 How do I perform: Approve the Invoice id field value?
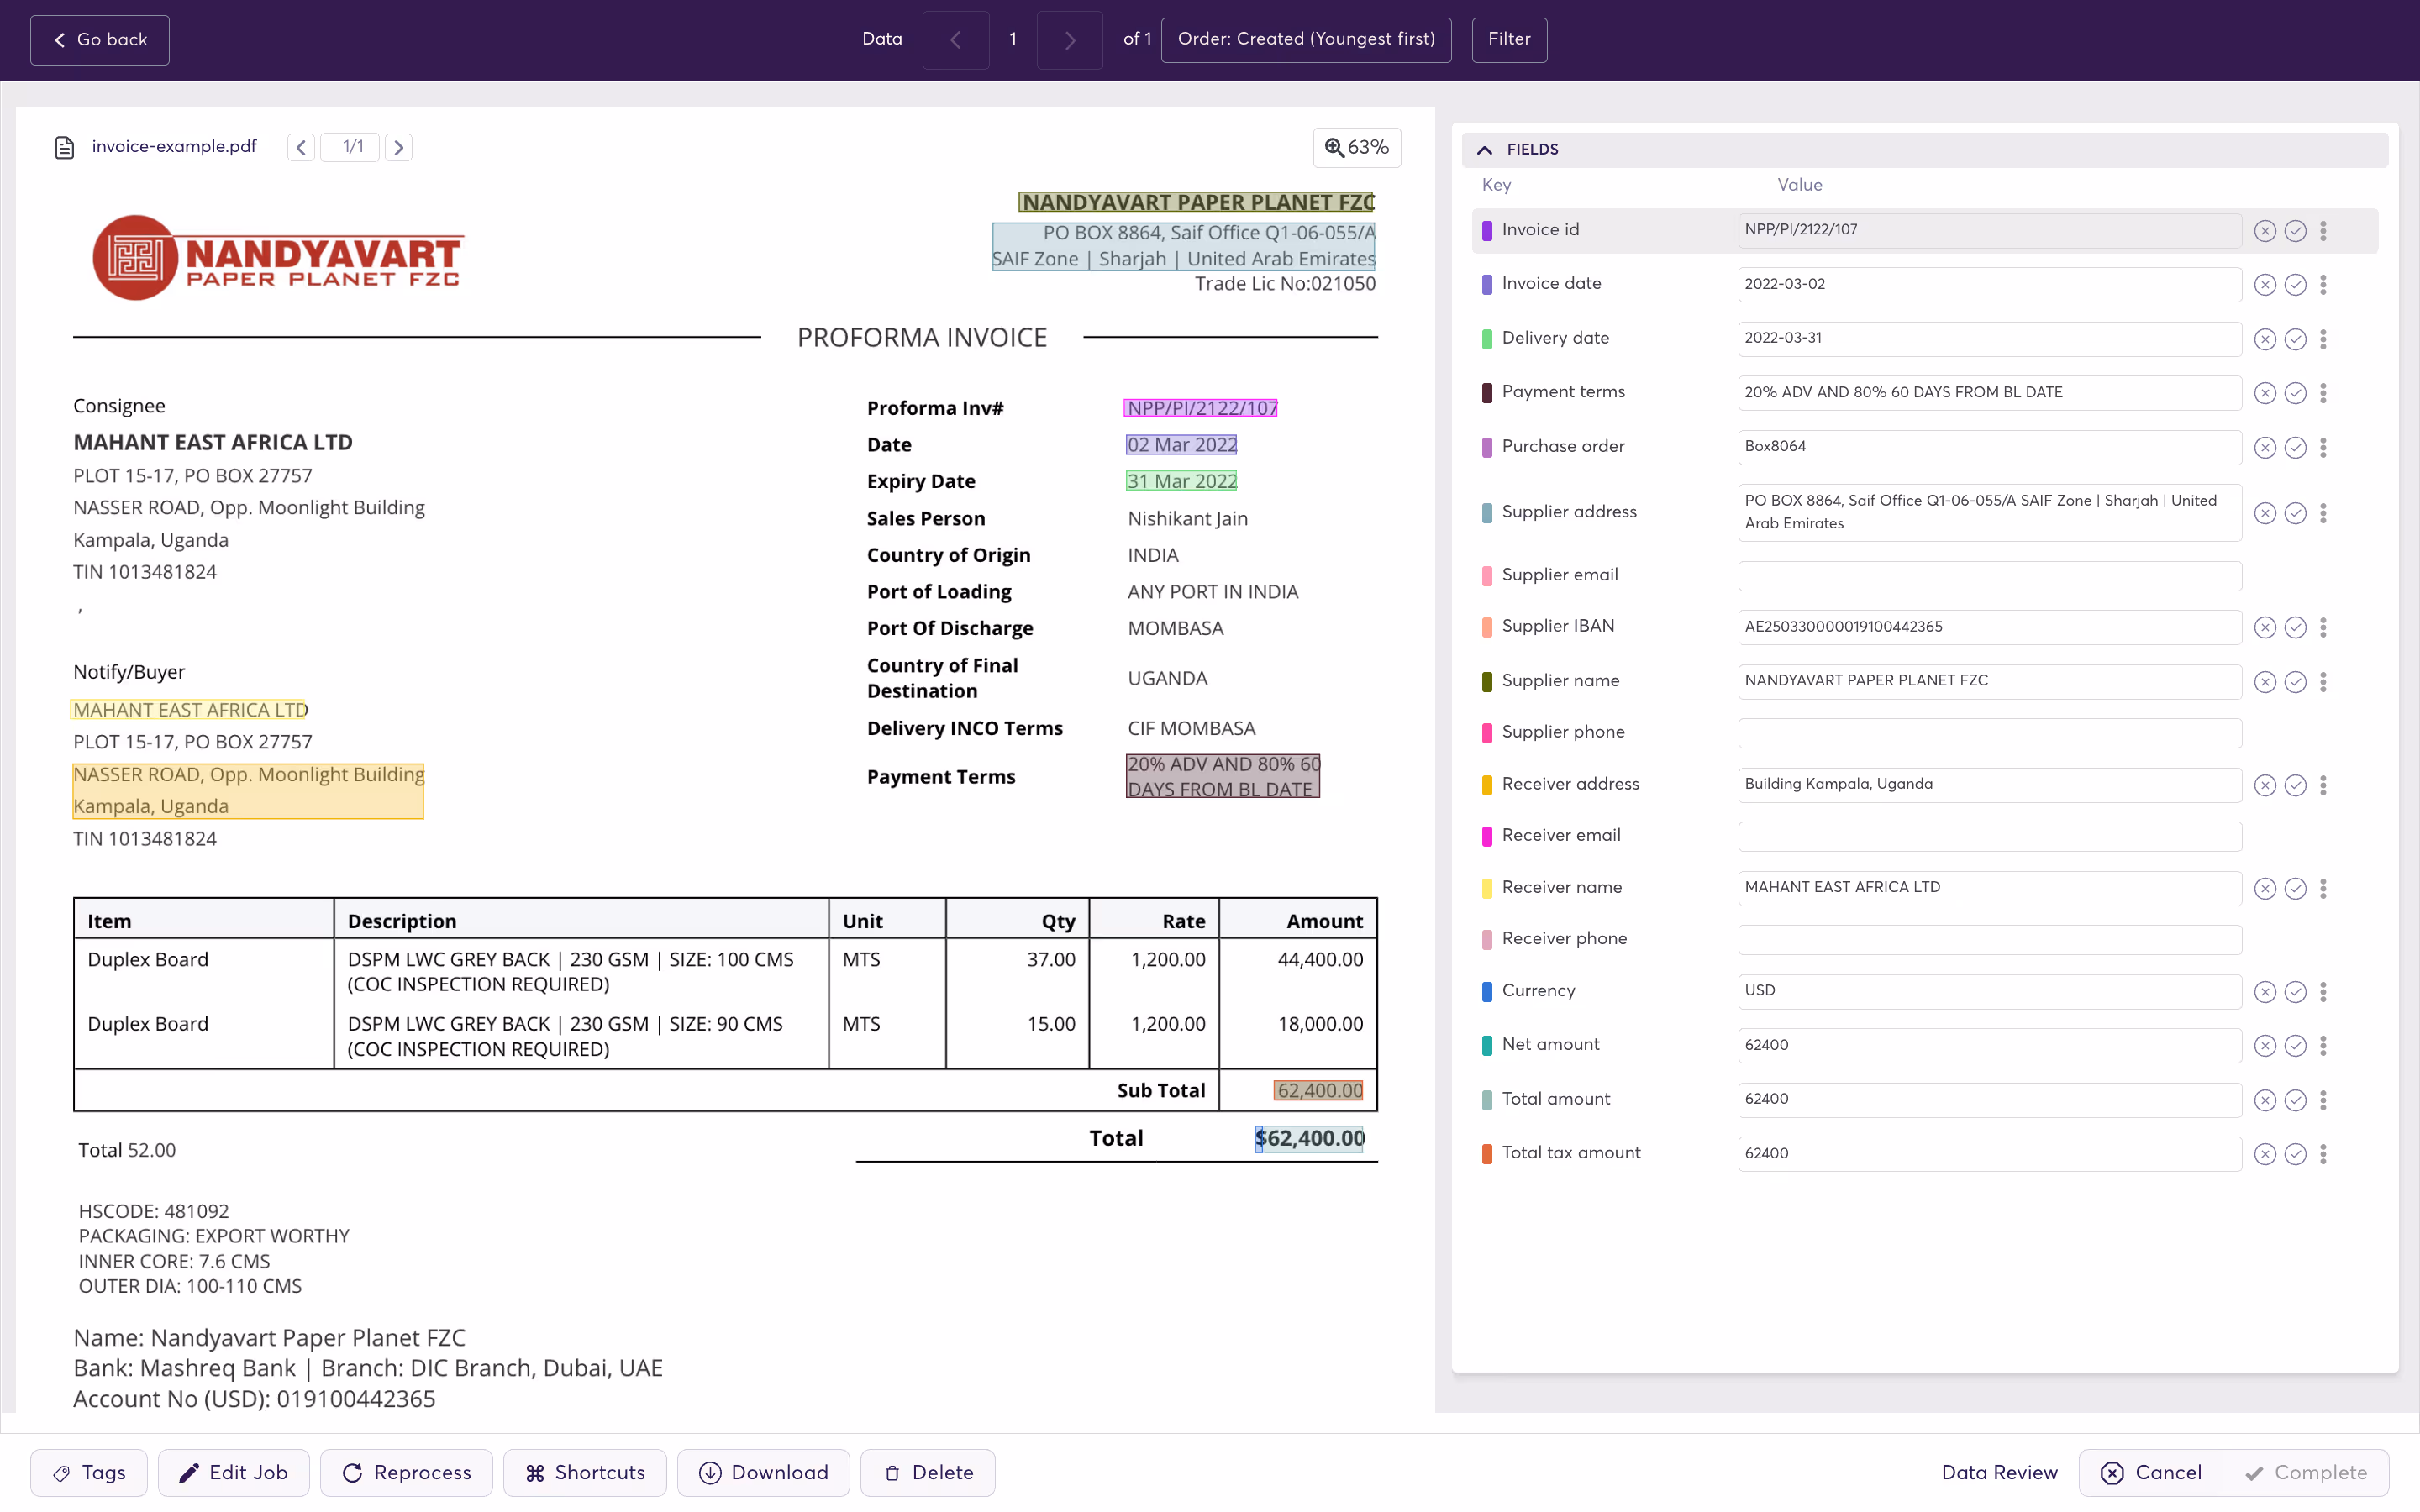pos(2296,231)
